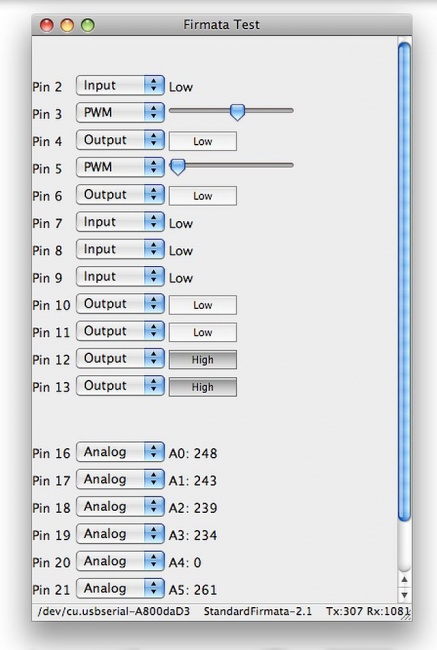Open the Pin 7 Input mode dropdown
Screen dimensions: 437x650
coord(120,222)
